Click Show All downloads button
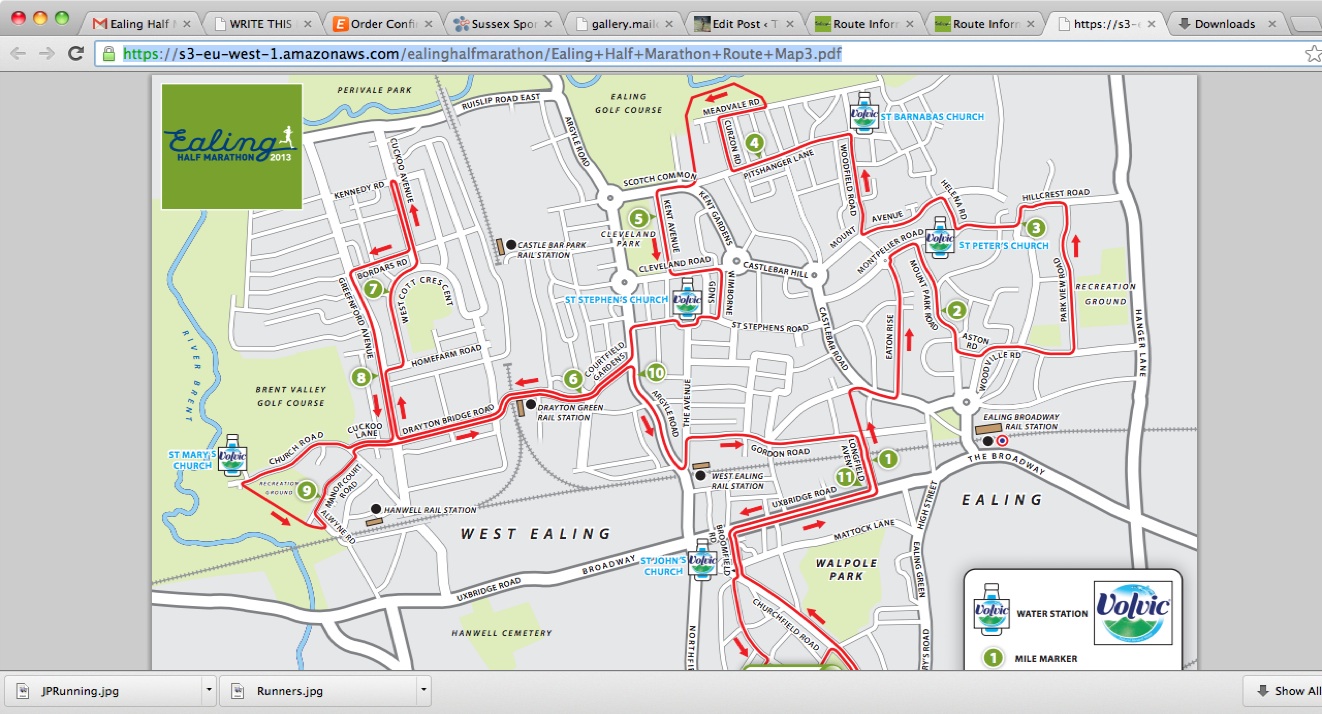Viewport: 1322px width, 714px height. click(1285, 690)
